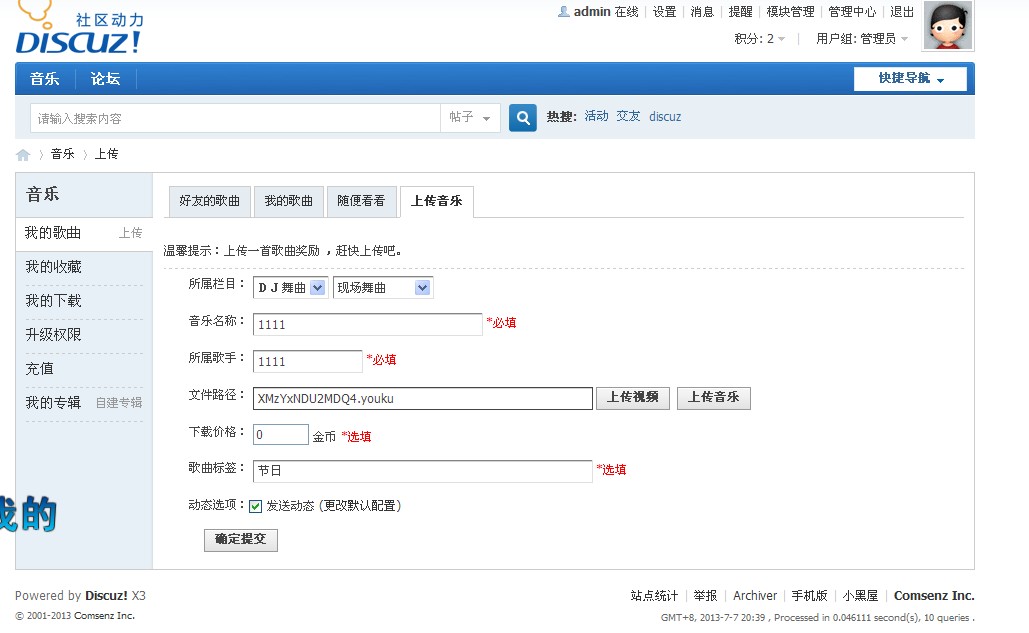Switch to the 好友的歌曲 tab
This screenshot has width=1029, height=633.
tap(209, 201)
